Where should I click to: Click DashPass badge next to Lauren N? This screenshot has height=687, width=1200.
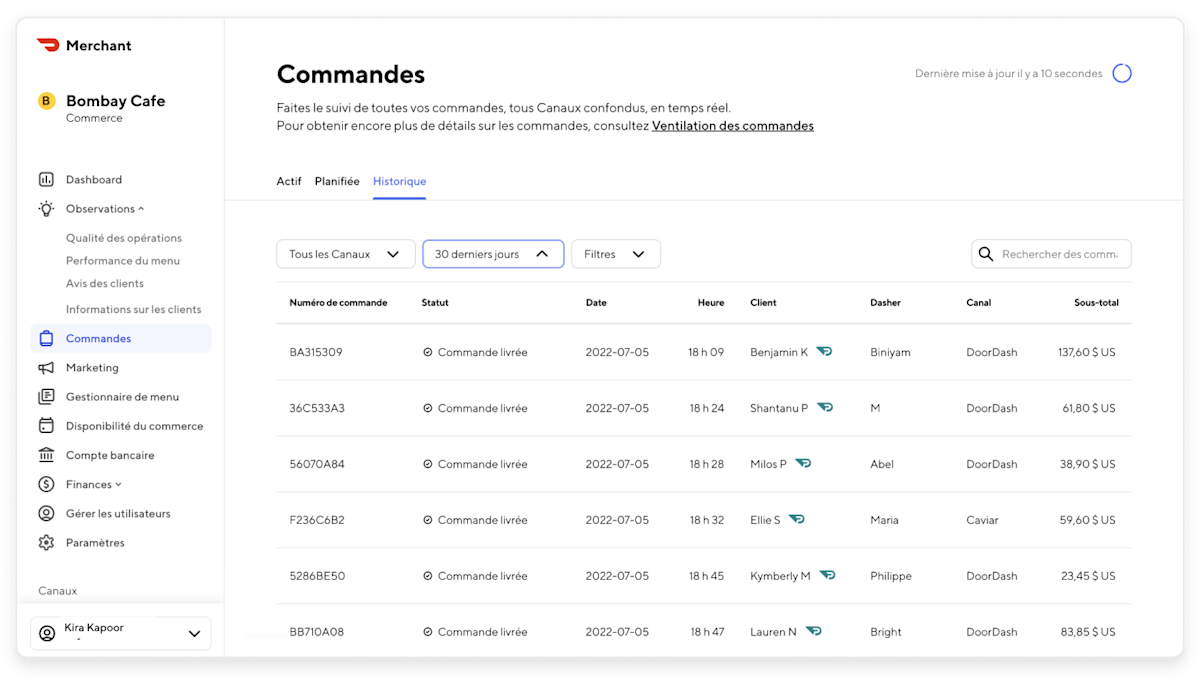coord(814,631)
